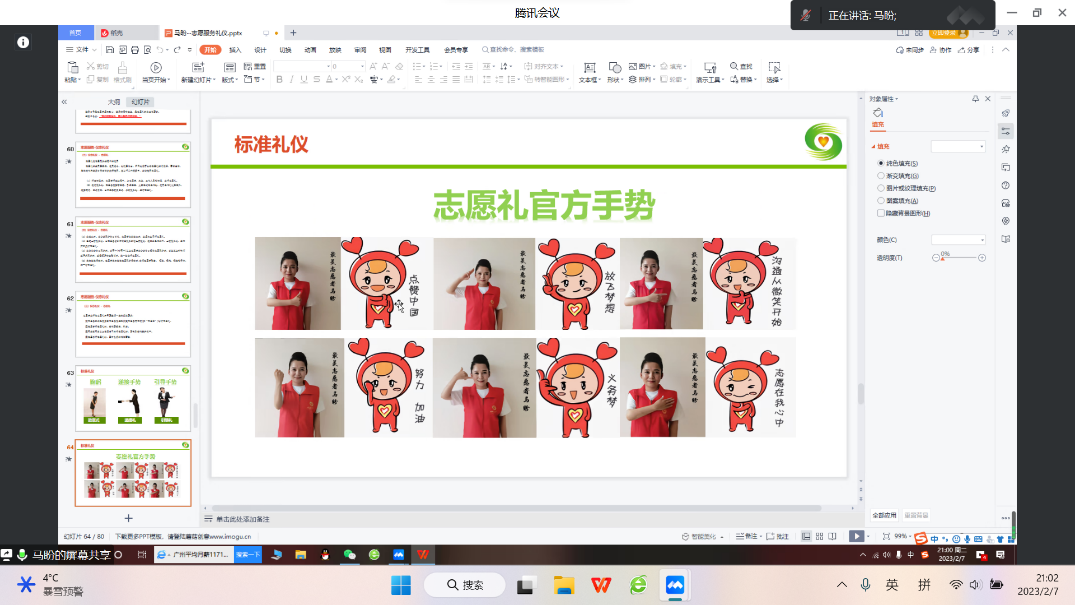1075x605 pixels.
Task: Click the transparency (透明度) slider track
Action: coord(960,258)
